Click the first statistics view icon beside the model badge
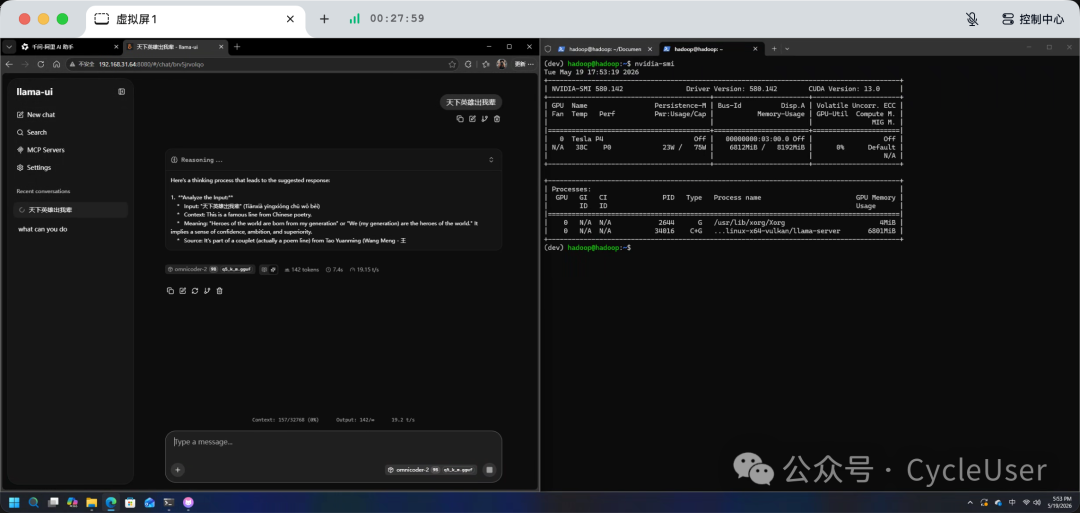This screenshot has width=1080, height=513. click(264, 270)
